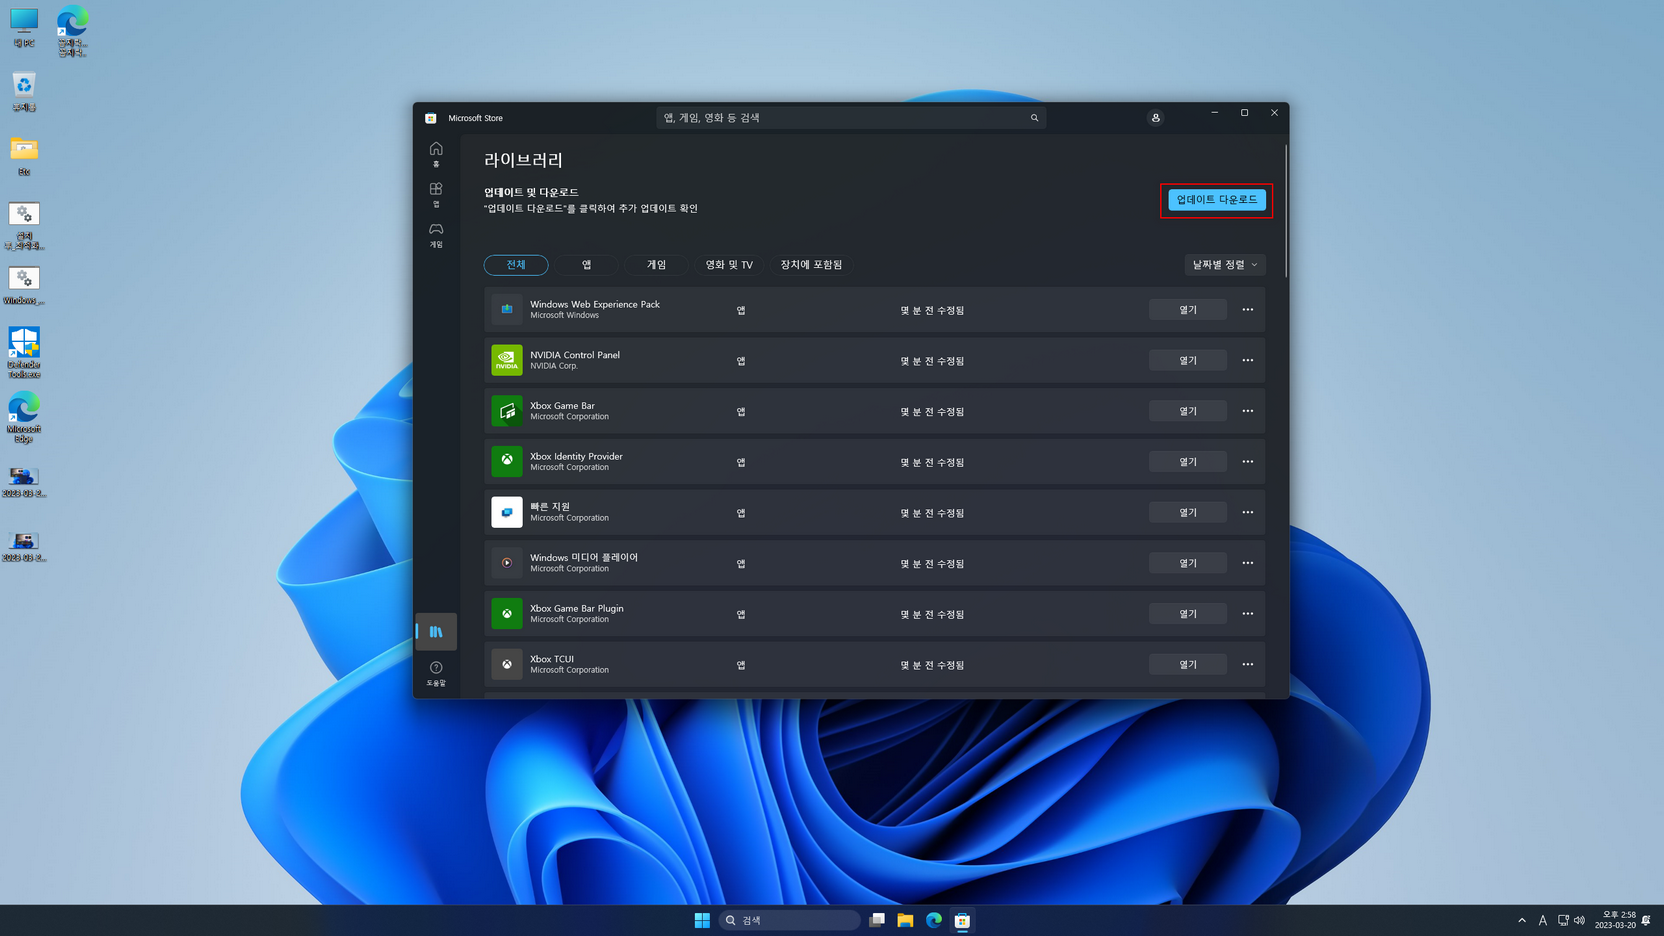This screenshot has width=1664, height=936.
Task: Click the library vertical scrollbar
Action: [x=1286, y=211]
